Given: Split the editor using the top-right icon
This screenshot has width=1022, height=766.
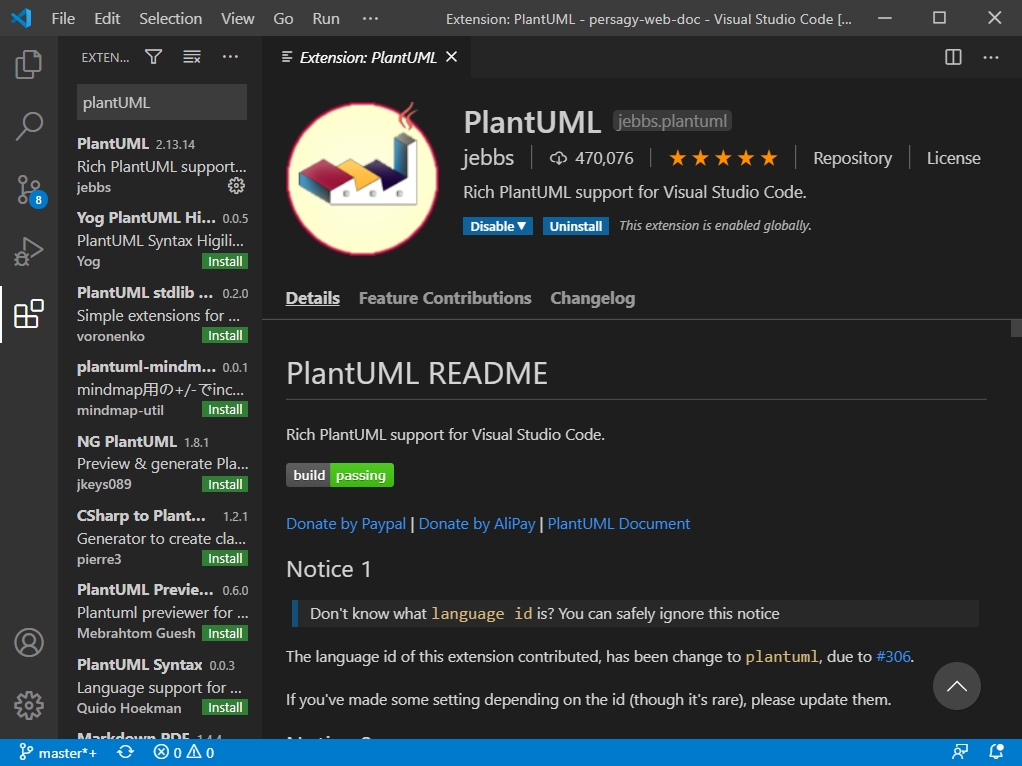Looking at the screenshot, I should 951,57.
